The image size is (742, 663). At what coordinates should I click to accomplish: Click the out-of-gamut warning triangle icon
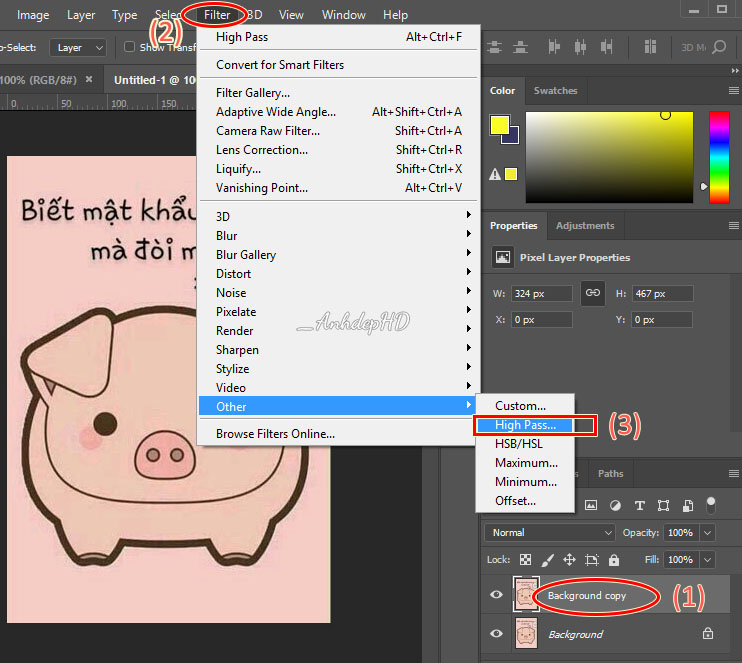pos(495,174)
